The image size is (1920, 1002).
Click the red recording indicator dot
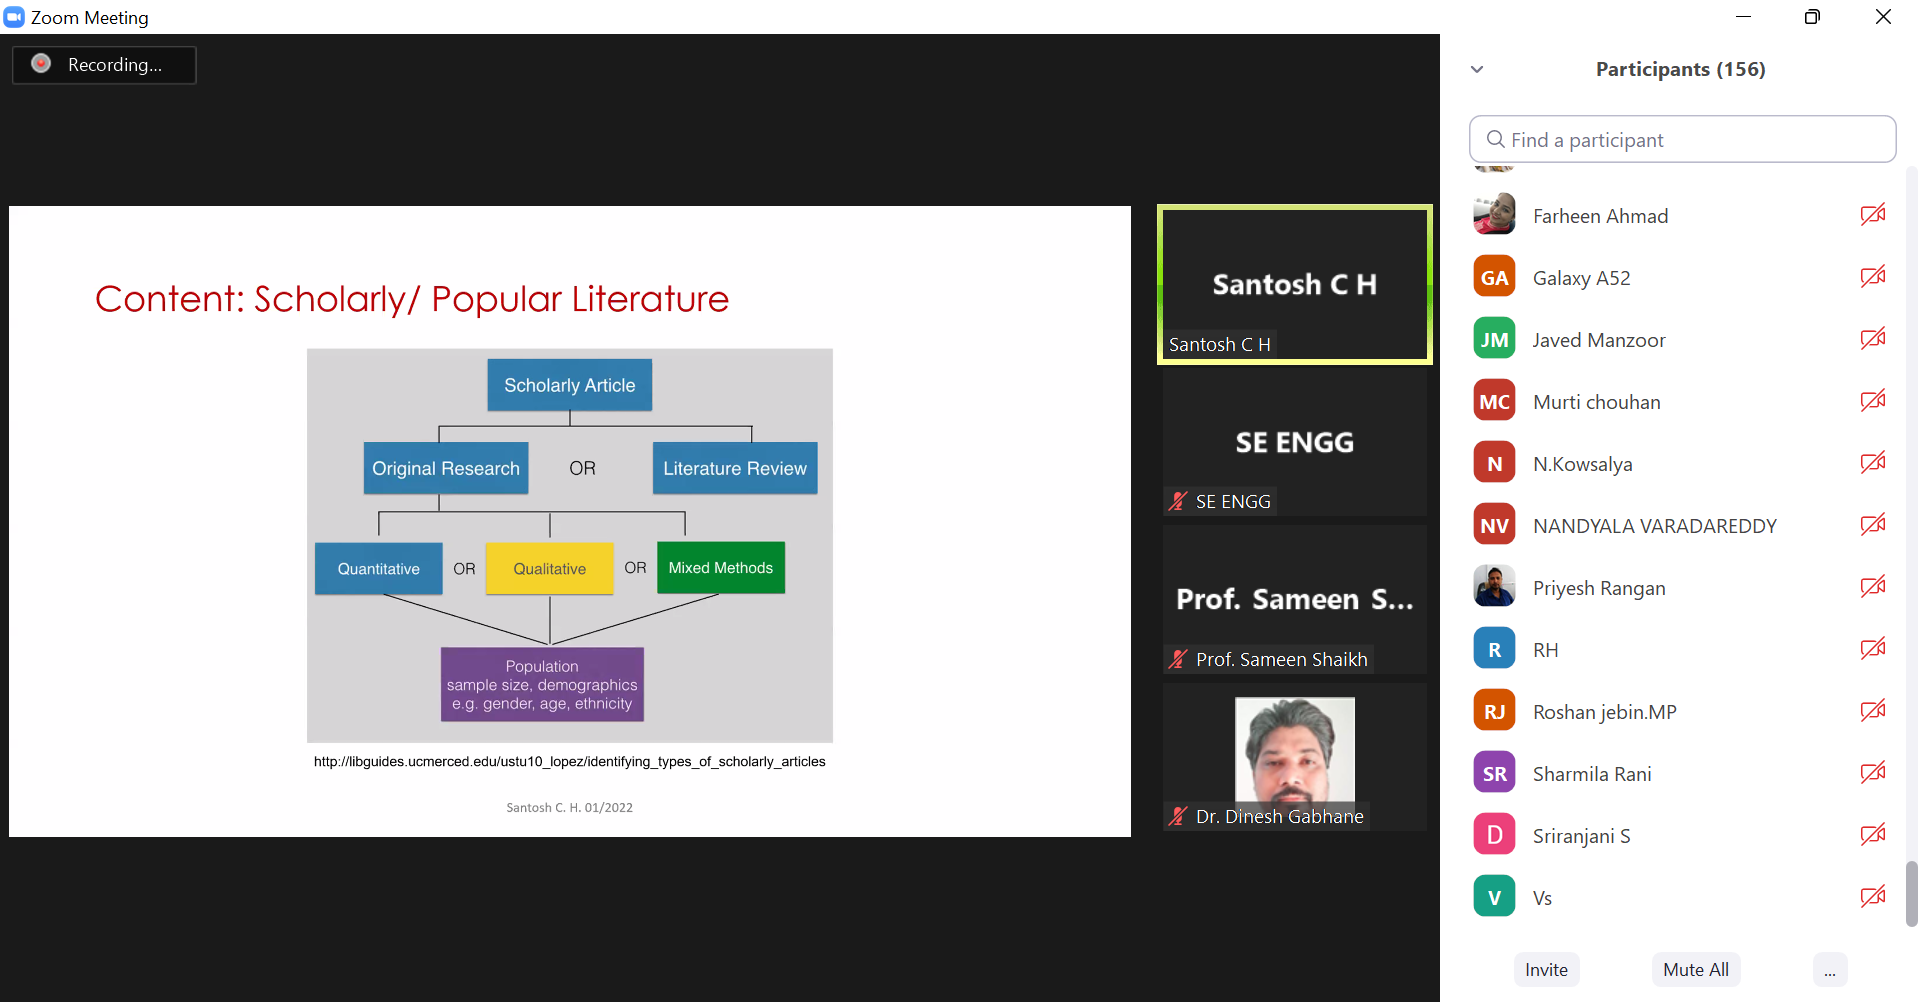pos(41,64)
